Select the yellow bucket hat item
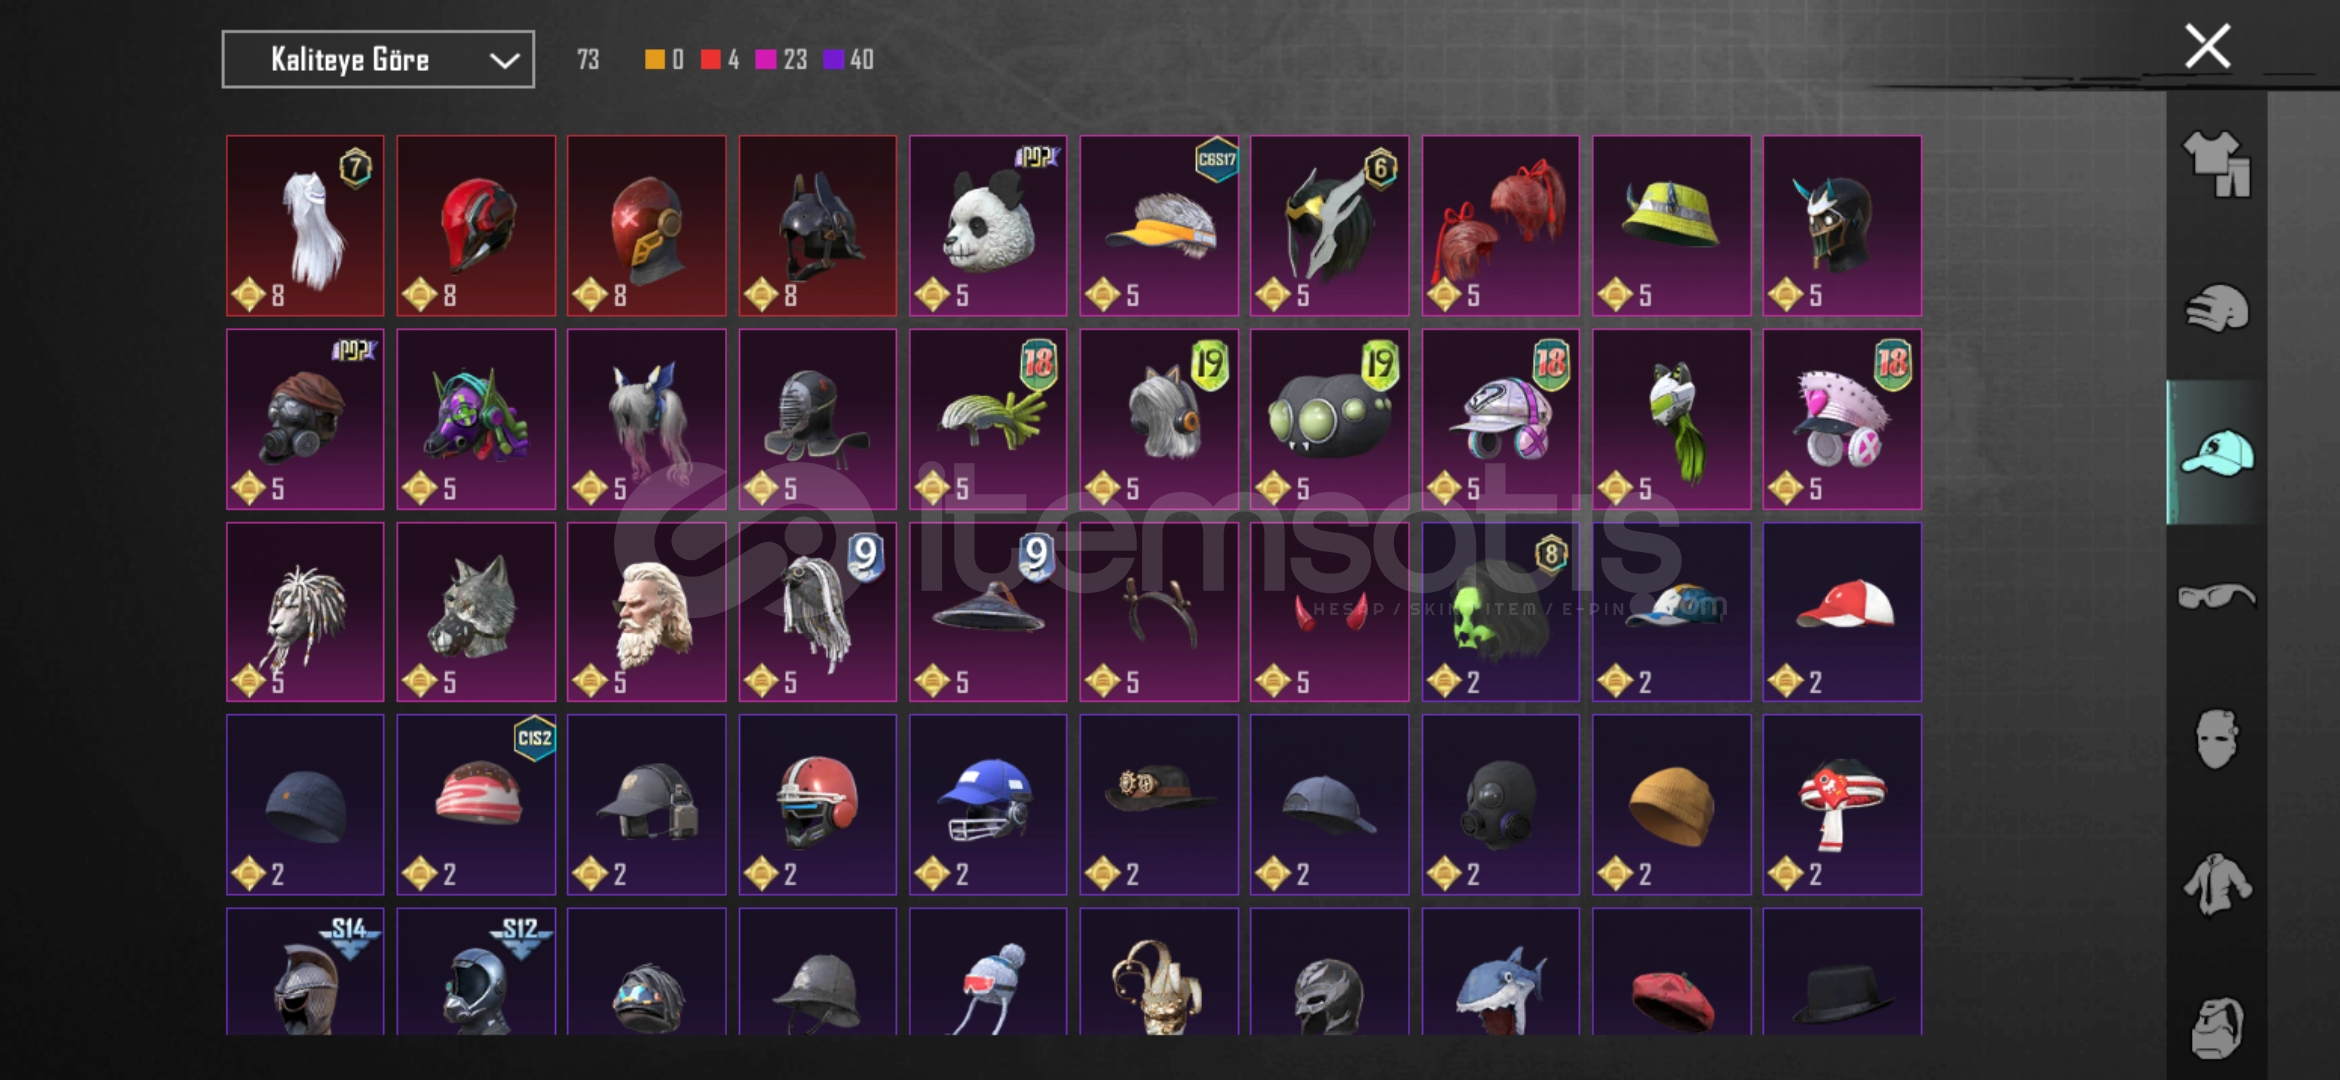This screenshot has width=2340, height=1080. pos(1671,226)
